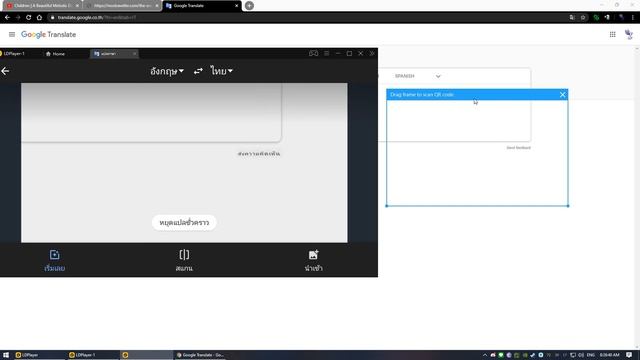Screen dimensions: 640x360
Task: Click the Send feedback link
Action: click(518, 148)
